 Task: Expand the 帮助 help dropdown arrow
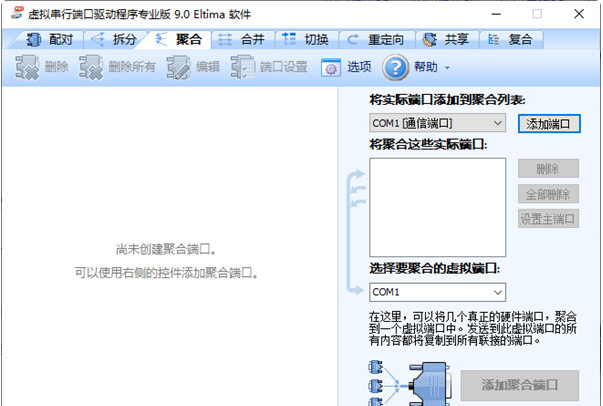[447, 68]
